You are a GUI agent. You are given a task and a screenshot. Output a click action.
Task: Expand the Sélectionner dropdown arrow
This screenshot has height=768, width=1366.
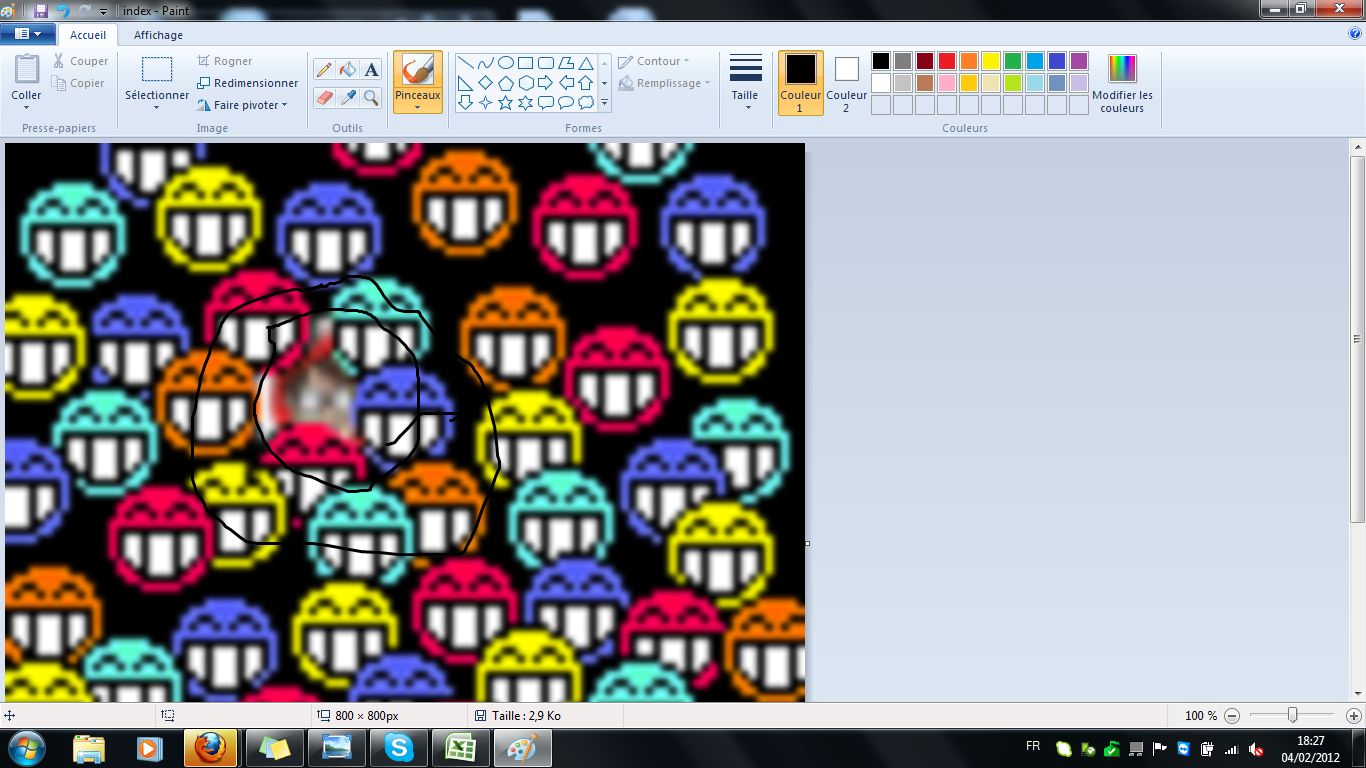coord(157,107)
